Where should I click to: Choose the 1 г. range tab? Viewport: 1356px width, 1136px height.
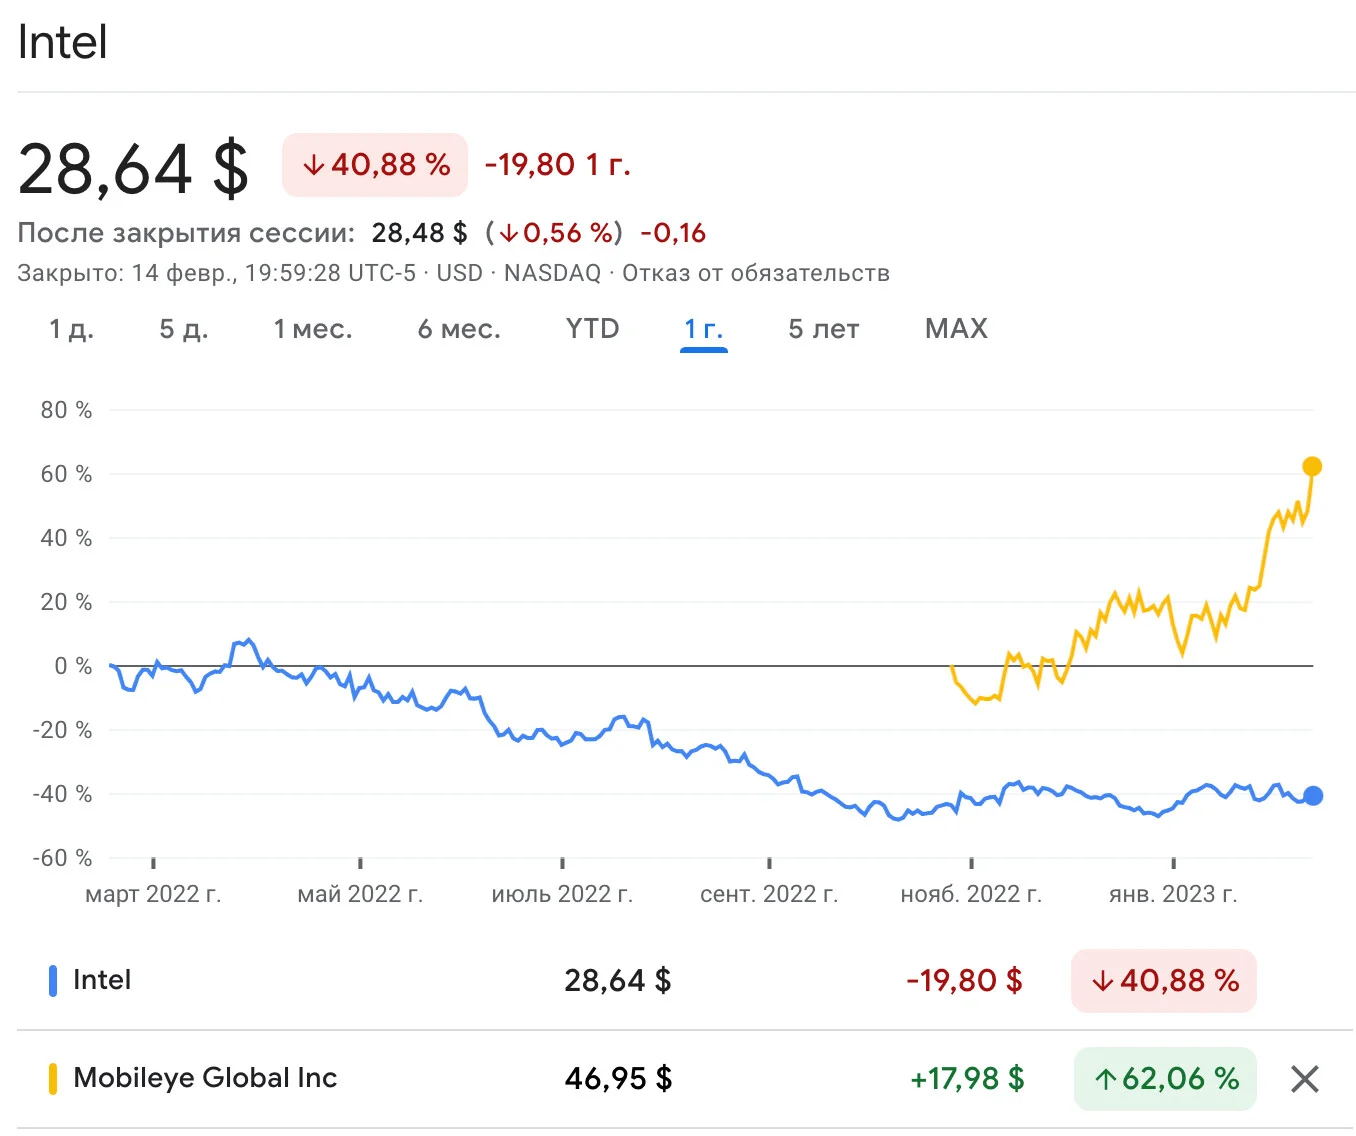tap(704, 329)
